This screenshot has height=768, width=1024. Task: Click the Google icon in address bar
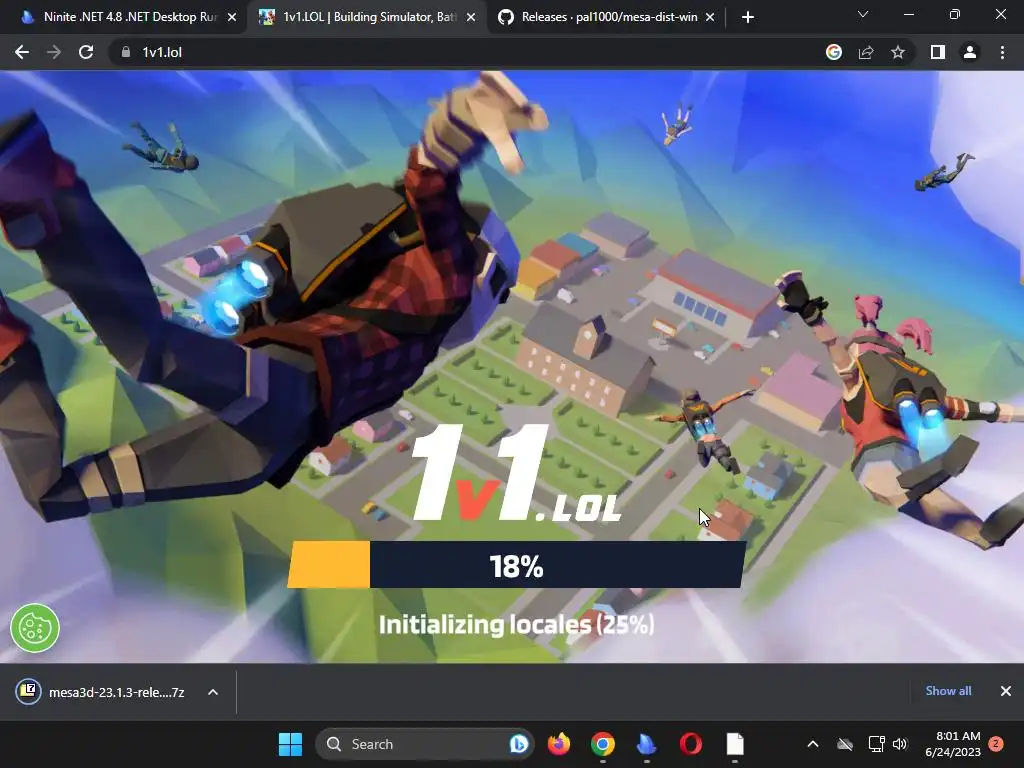pyautogui.click(x=834, y=52)
